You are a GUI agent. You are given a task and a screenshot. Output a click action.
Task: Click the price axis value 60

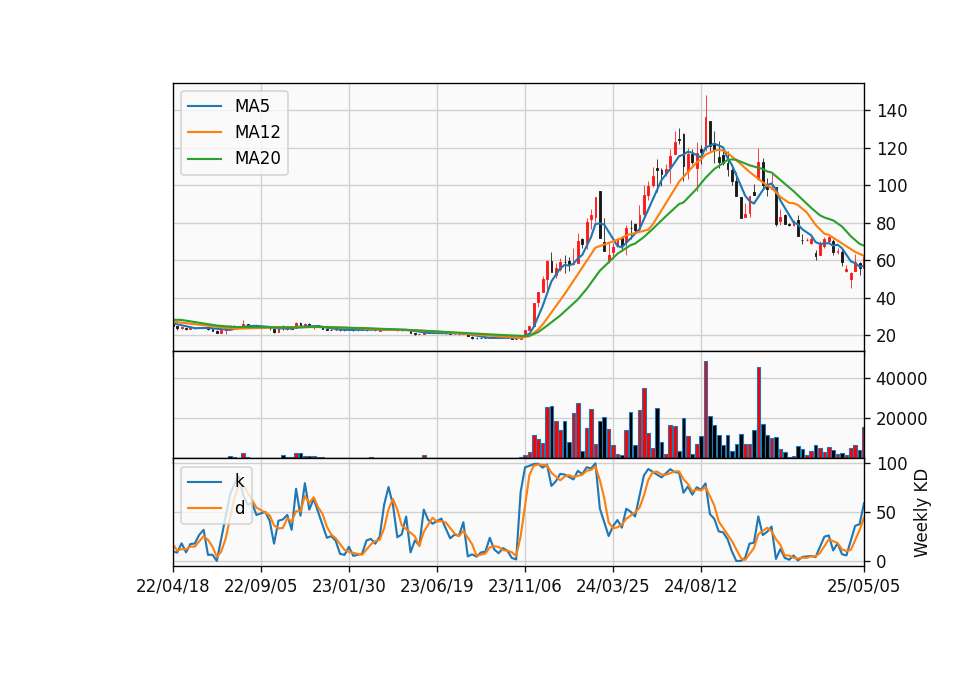pyautogui.click(x=888, y=261)
